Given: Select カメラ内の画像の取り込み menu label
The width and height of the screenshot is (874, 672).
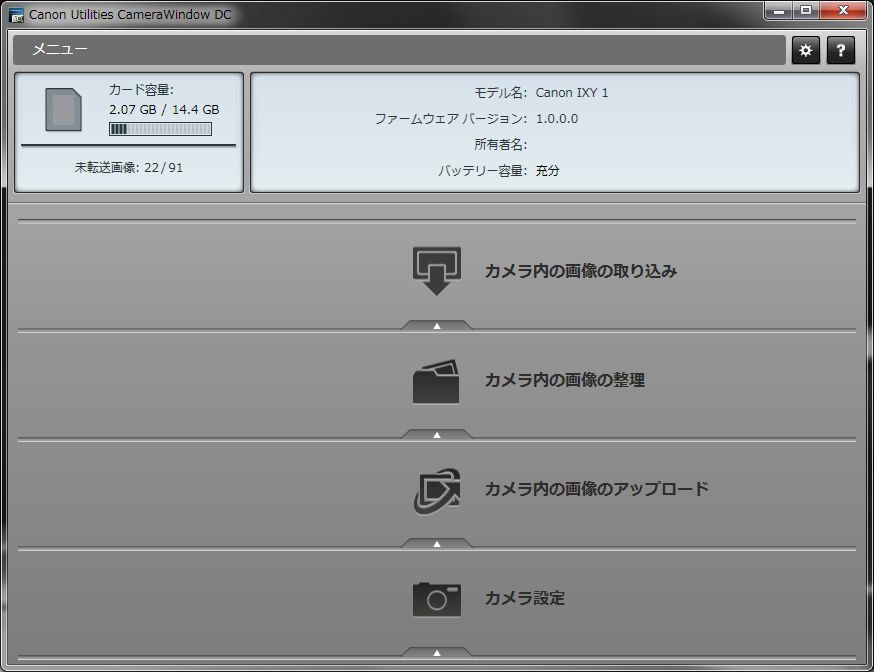Looking at the screenshot, I should 581,271.
